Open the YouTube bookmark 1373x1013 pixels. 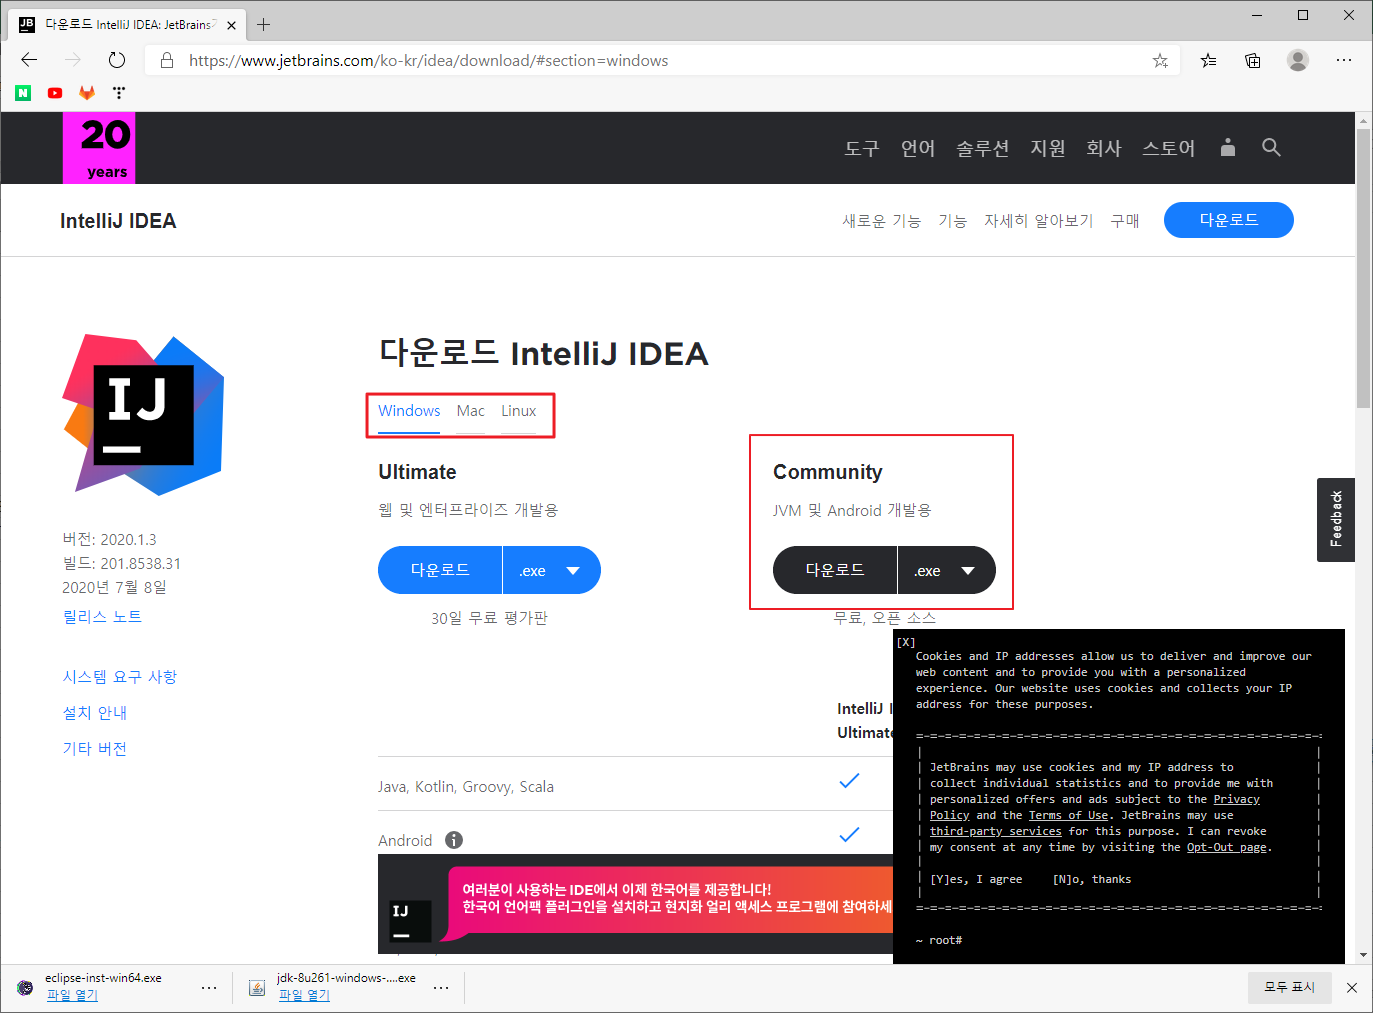(55, 93)
